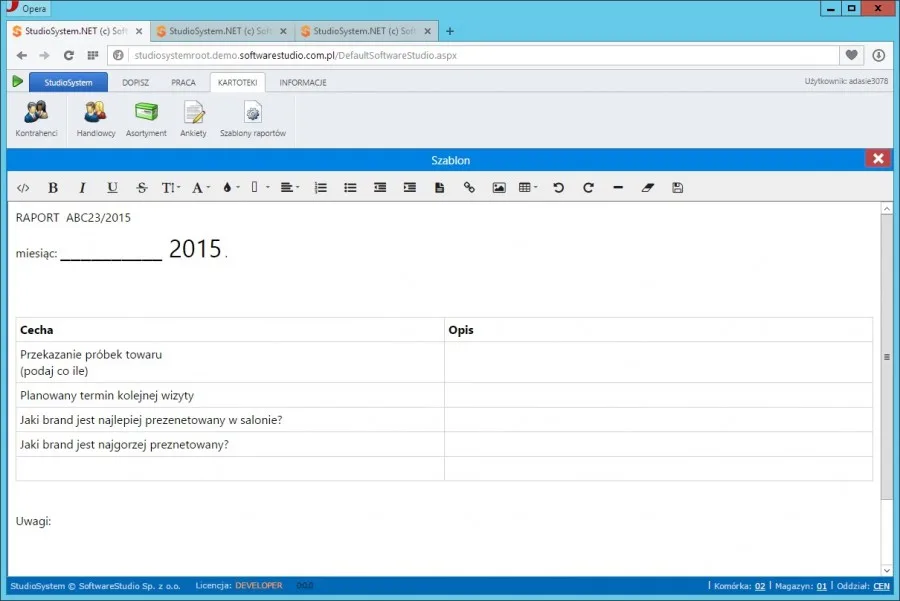The image size is (900, 601).
Task: Open the font family dropdown
Action: [201, 188]
